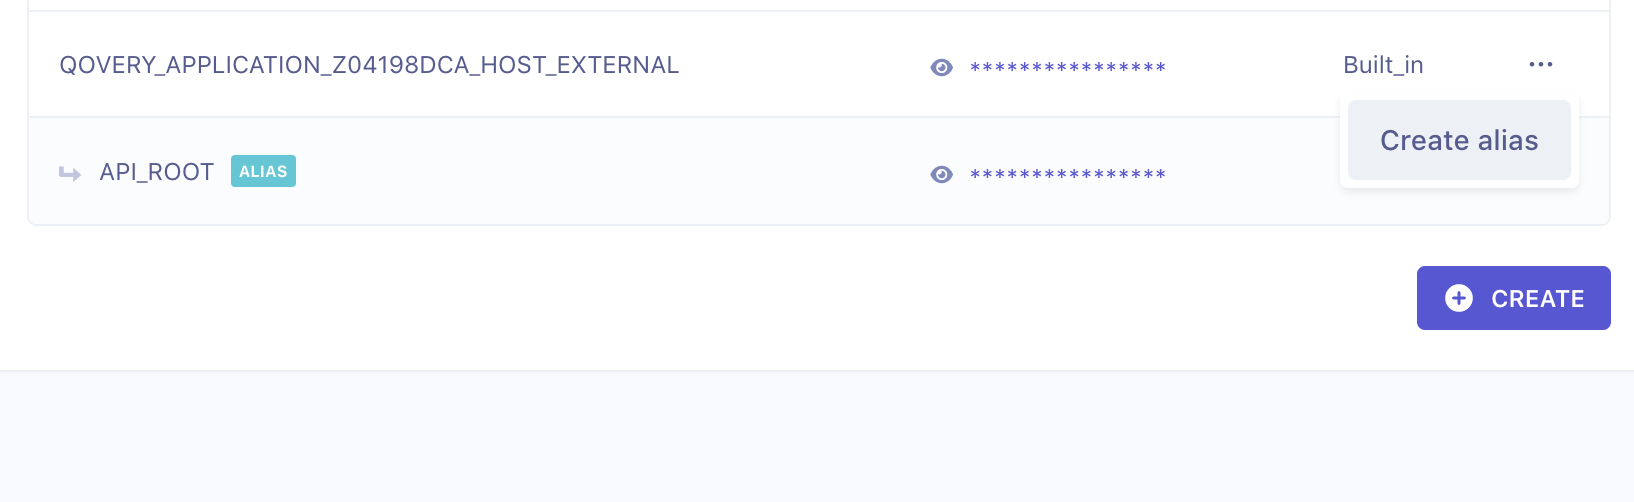
Task: Toggle the eye icon for API_ROOT
Action: click(x=941, y=174)
